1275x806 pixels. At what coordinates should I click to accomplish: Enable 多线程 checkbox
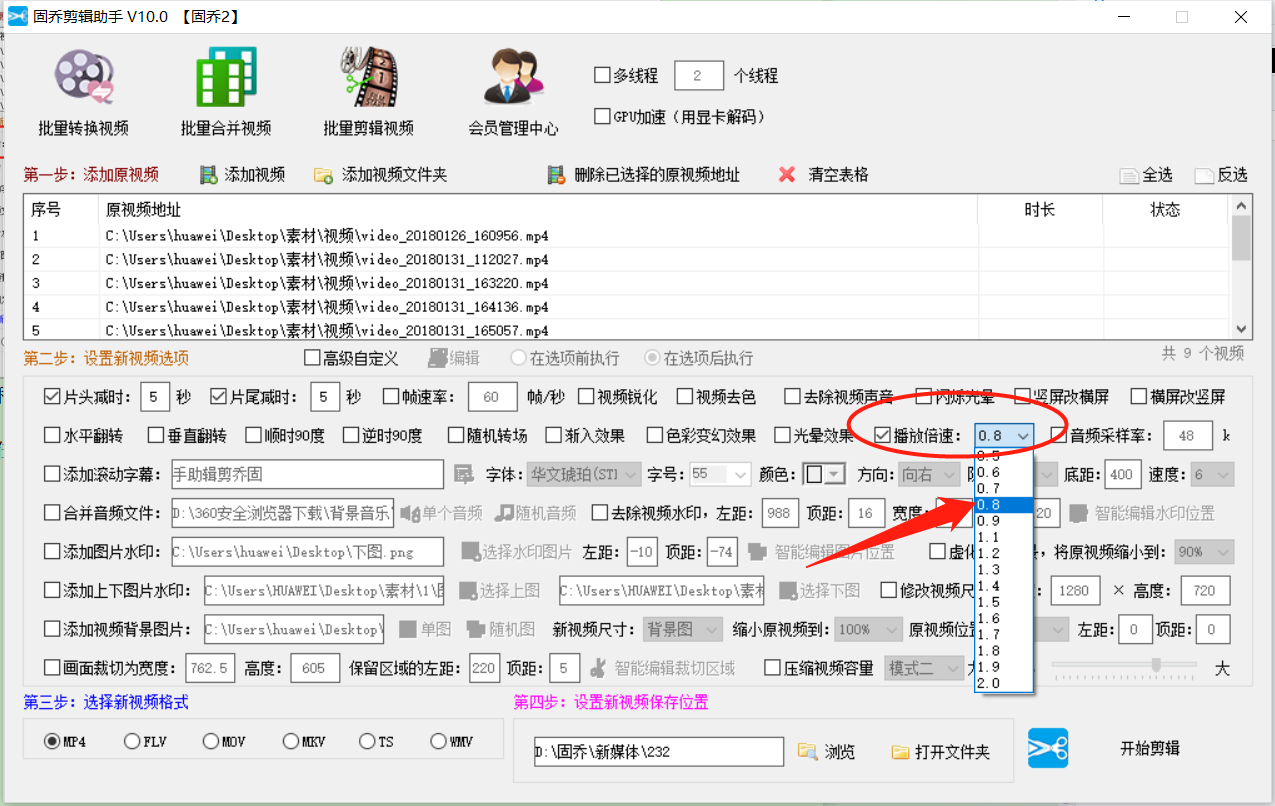click(602, 75)
